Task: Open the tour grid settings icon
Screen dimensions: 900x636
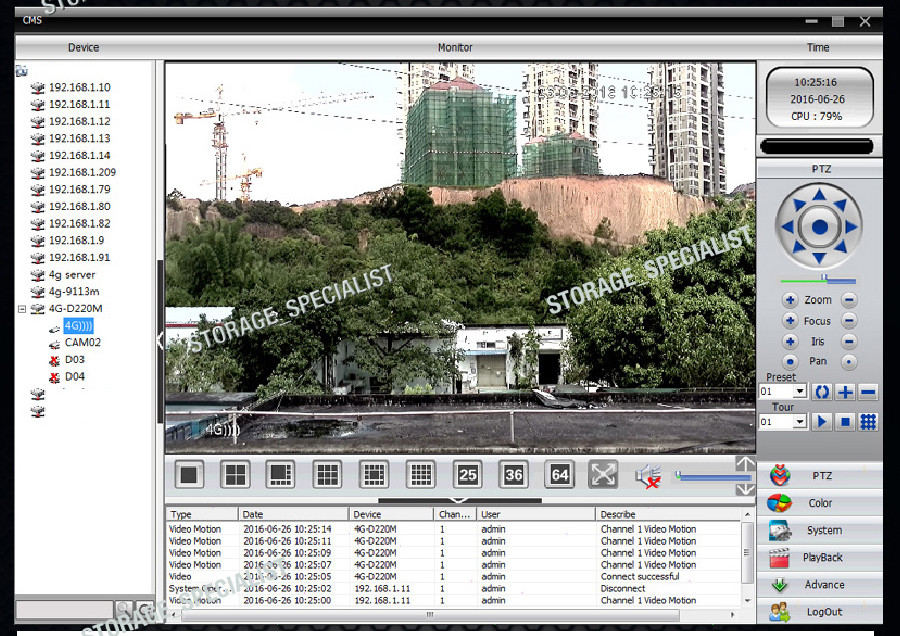Action: 868,422
